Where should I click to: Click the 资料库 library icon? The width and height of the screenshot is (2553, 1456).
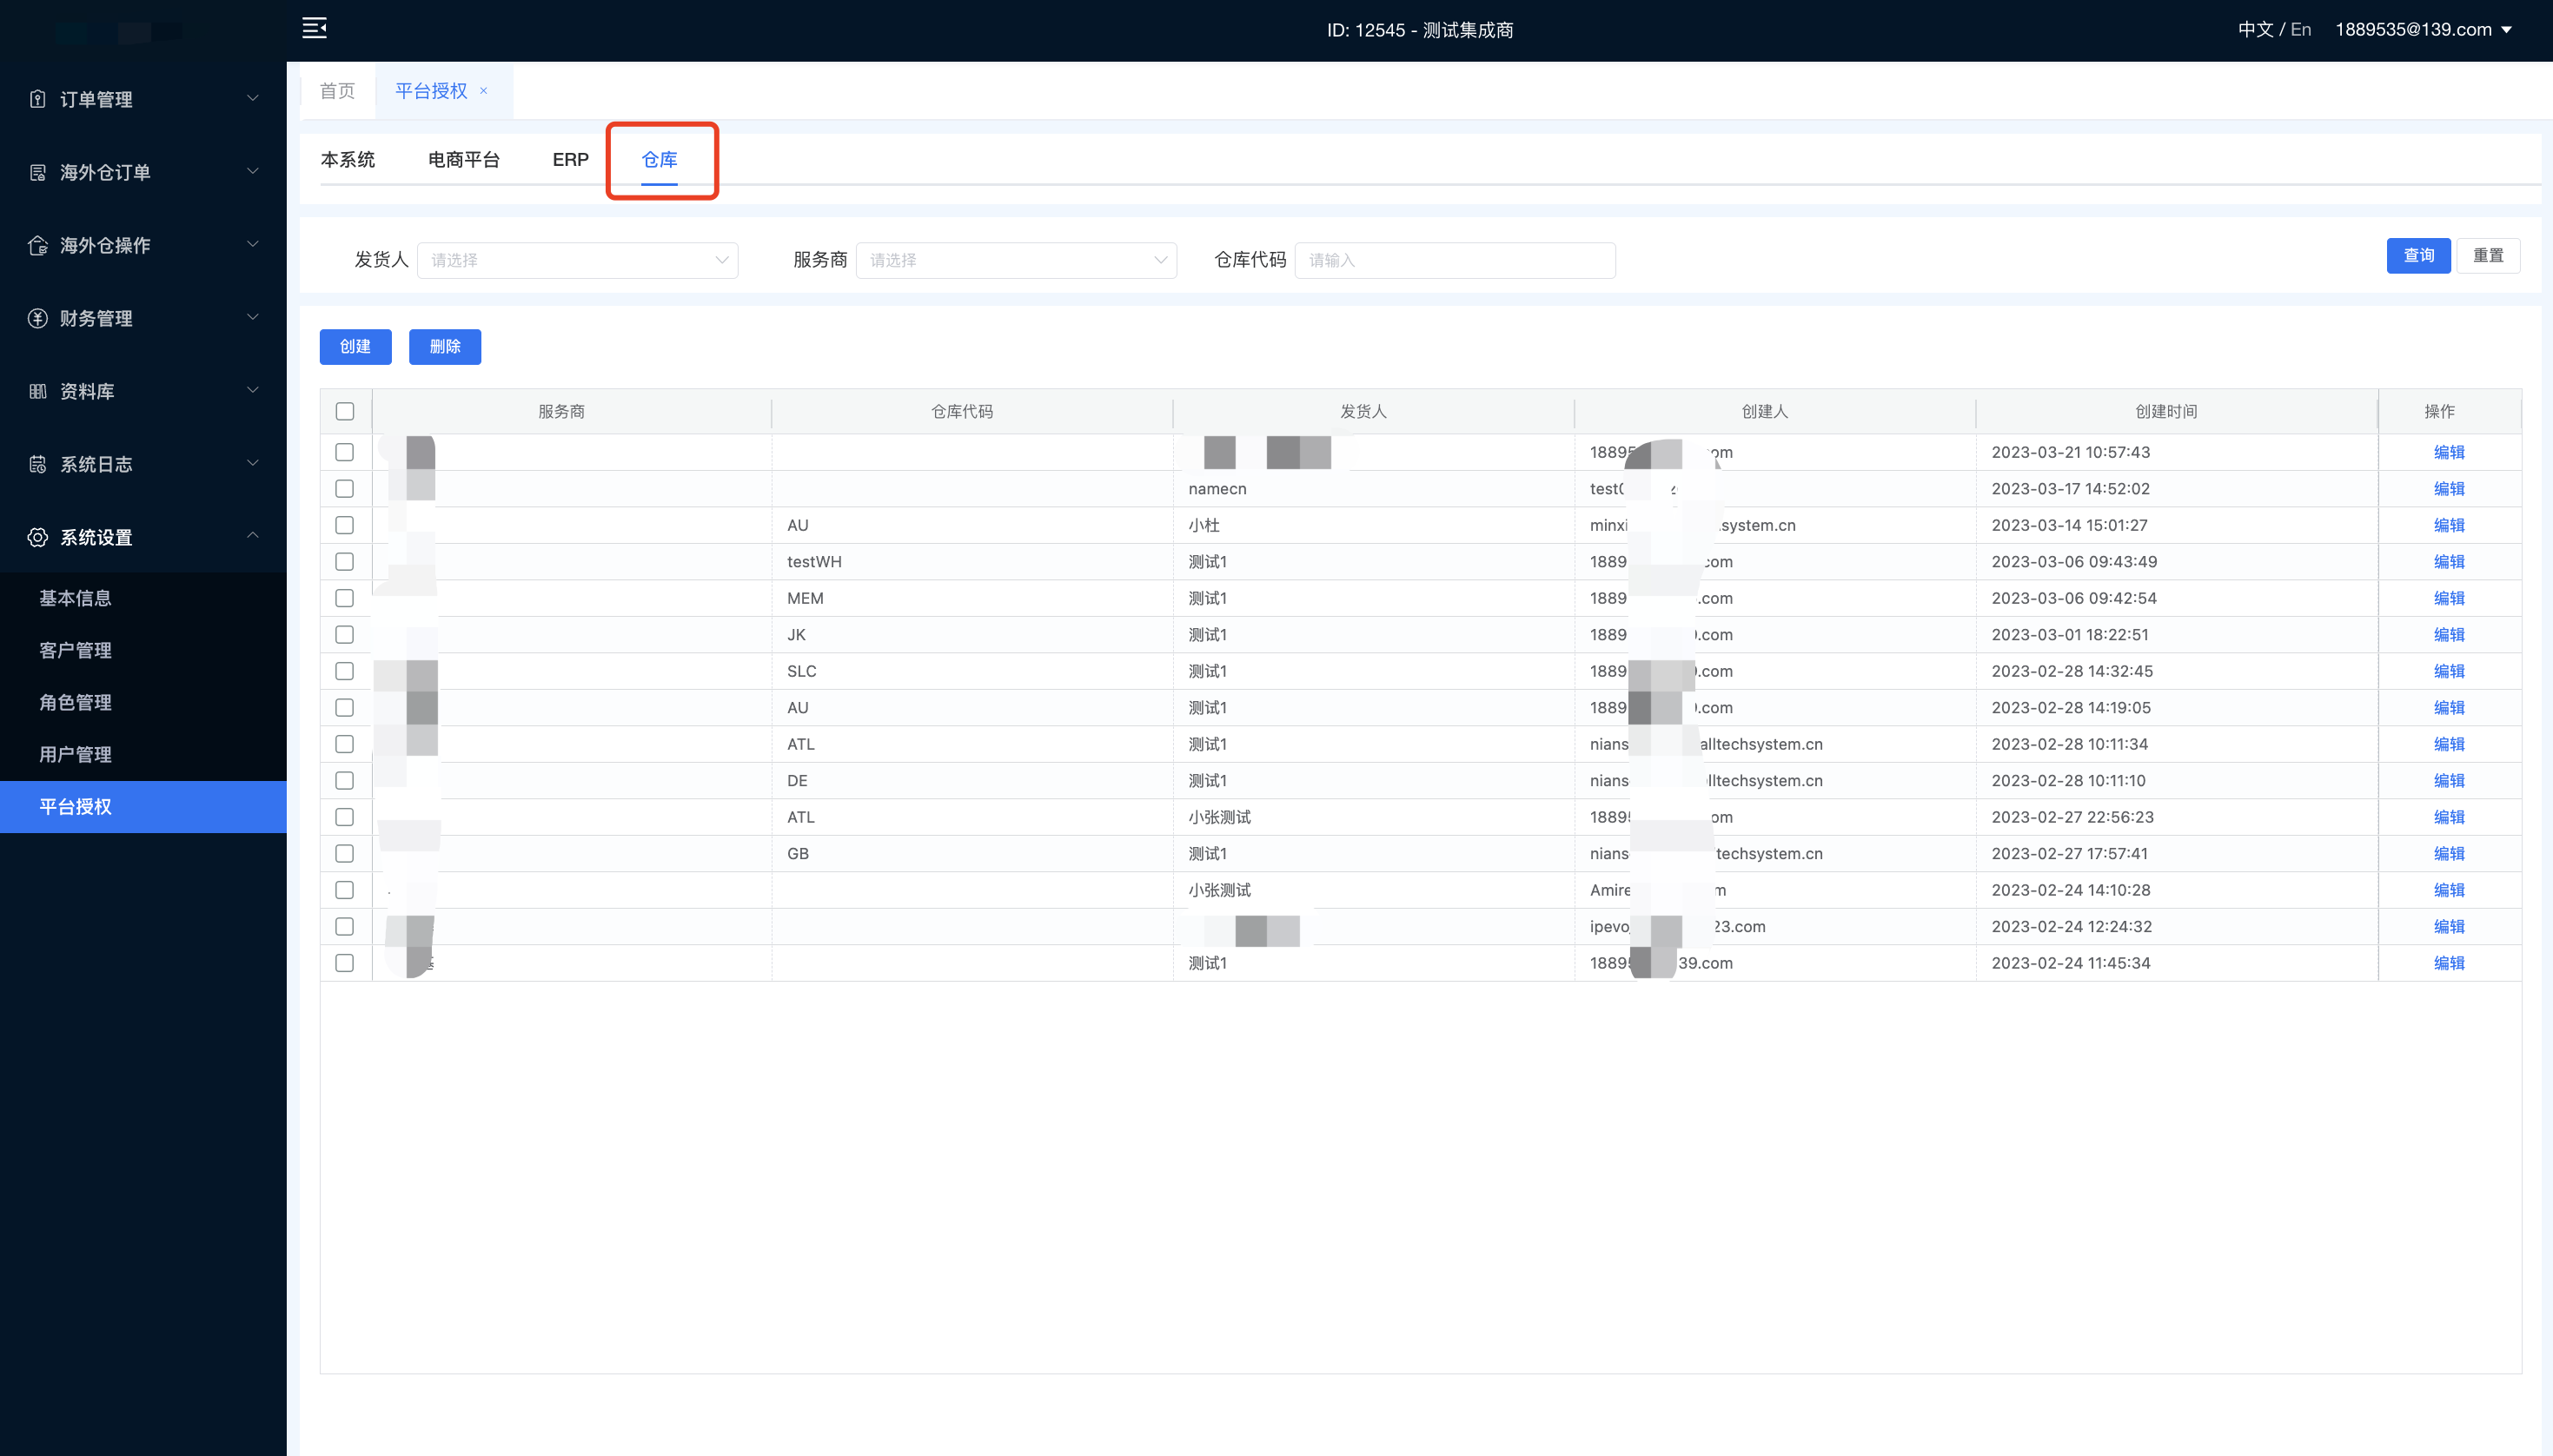pos(38,391)
